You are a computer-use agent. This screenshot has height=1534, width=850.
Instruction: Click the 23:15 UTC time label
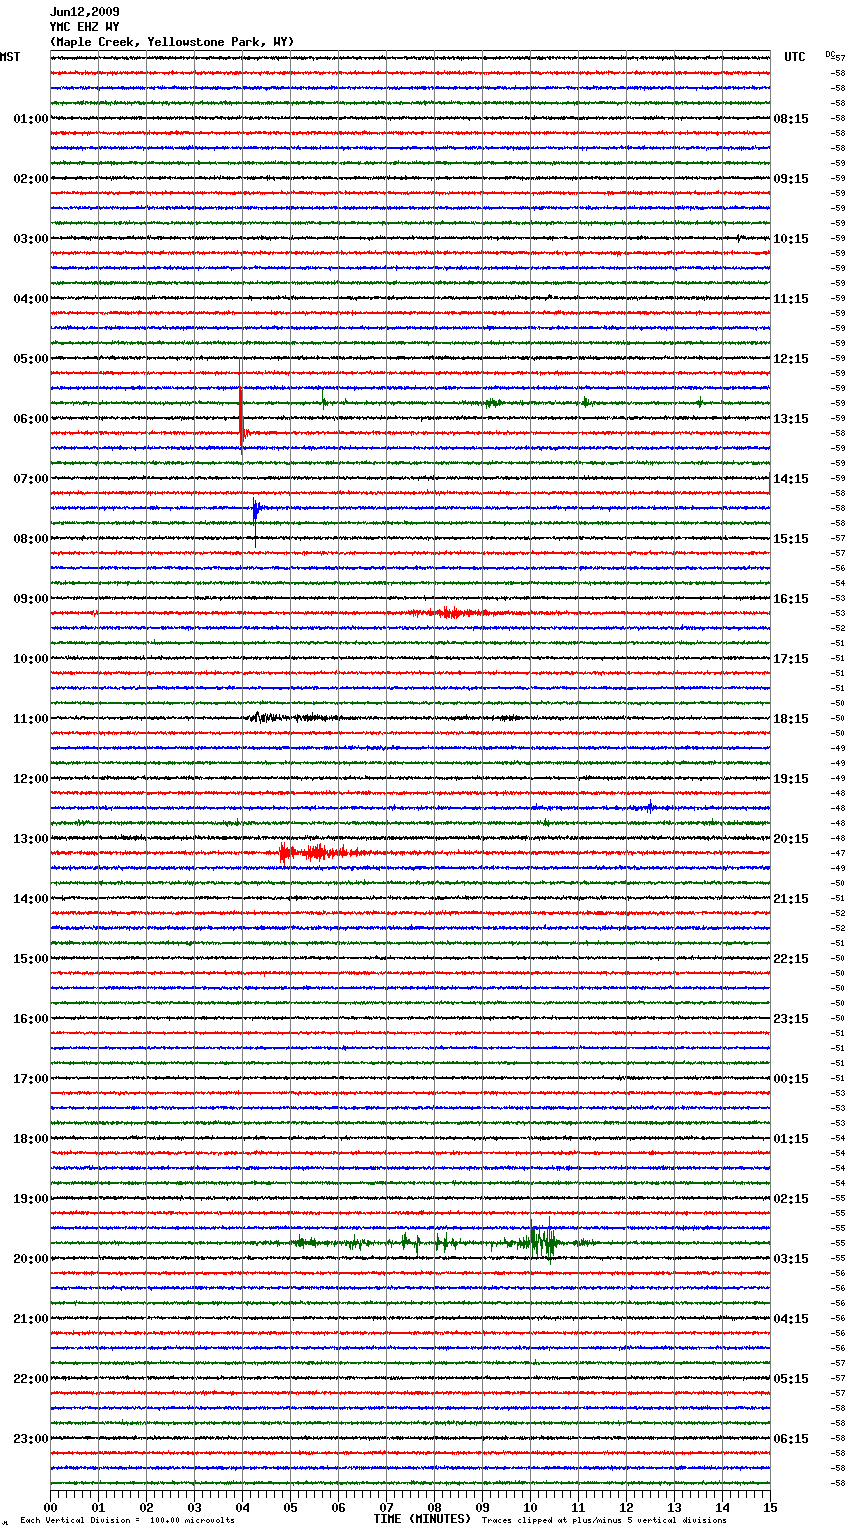coord(791,1019)
